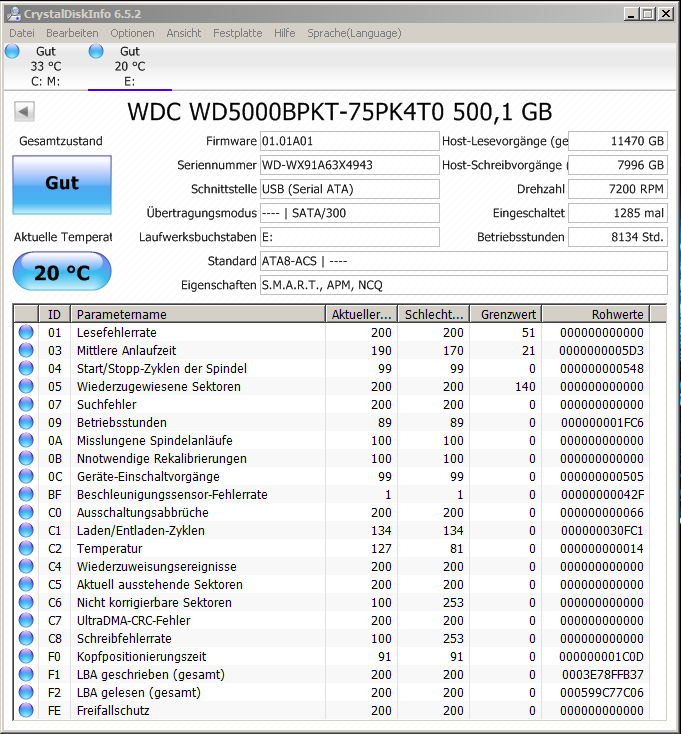Click the CrystalDiskInfo title bar icon

tap(14, 14)
